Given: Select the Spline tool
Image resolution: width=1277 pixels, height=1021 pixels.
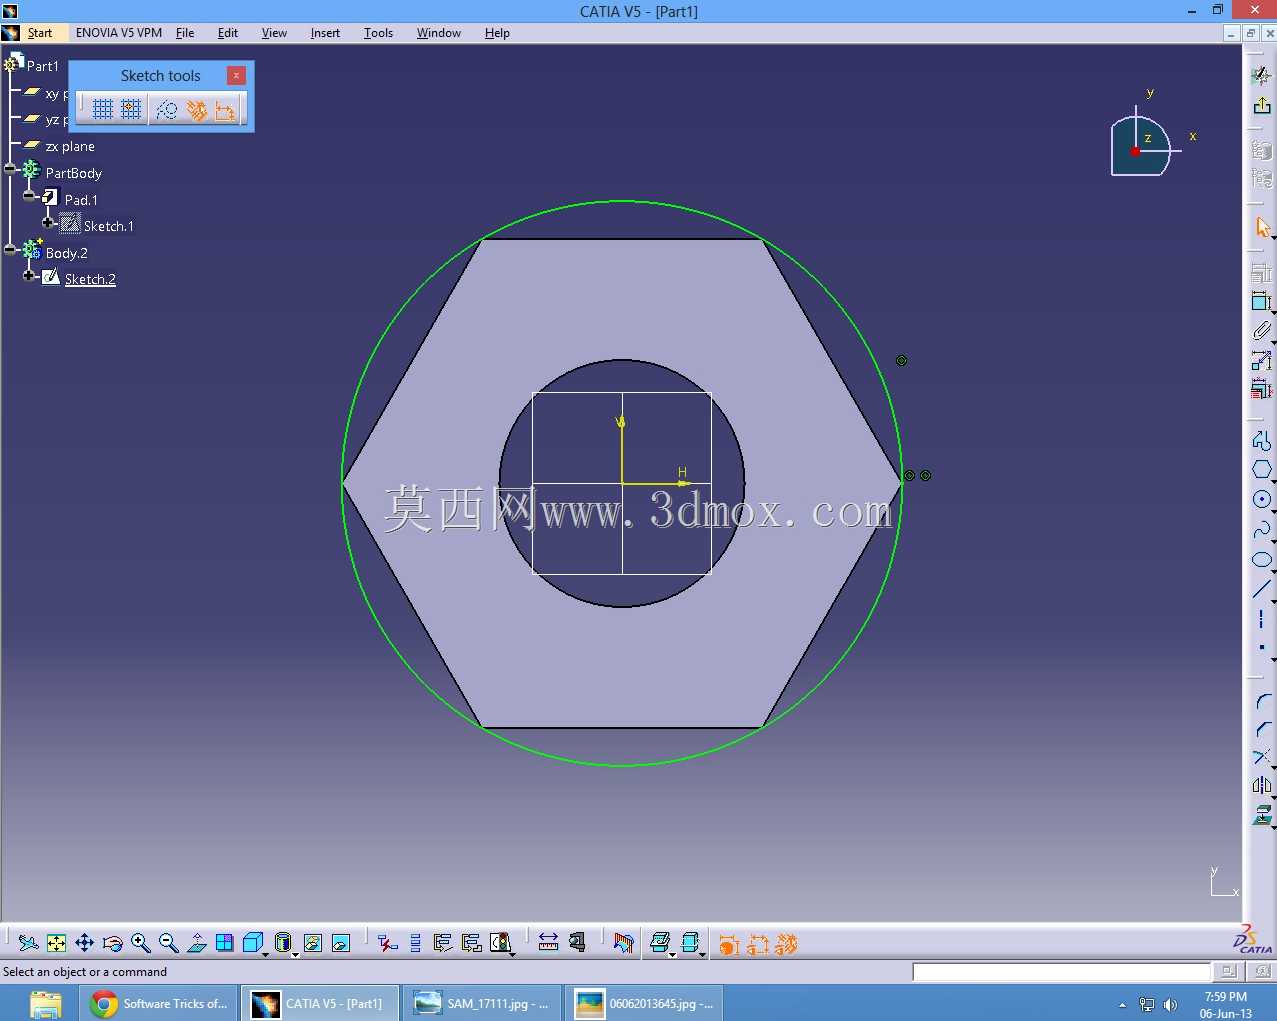Looking at the screenshot, I should point(1262,529).
